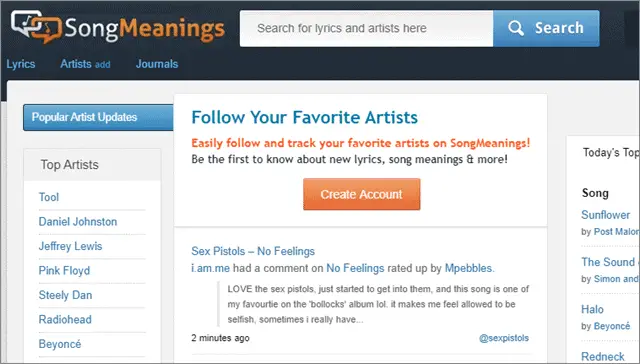
Task: Click the magnifying glass icon in Search button
Action: point(516,28)
